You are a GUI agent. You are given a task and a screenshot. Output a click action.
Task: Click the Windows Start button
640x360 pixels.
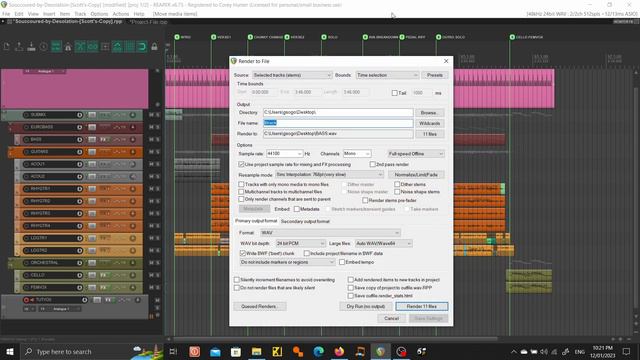pos(10,351)
